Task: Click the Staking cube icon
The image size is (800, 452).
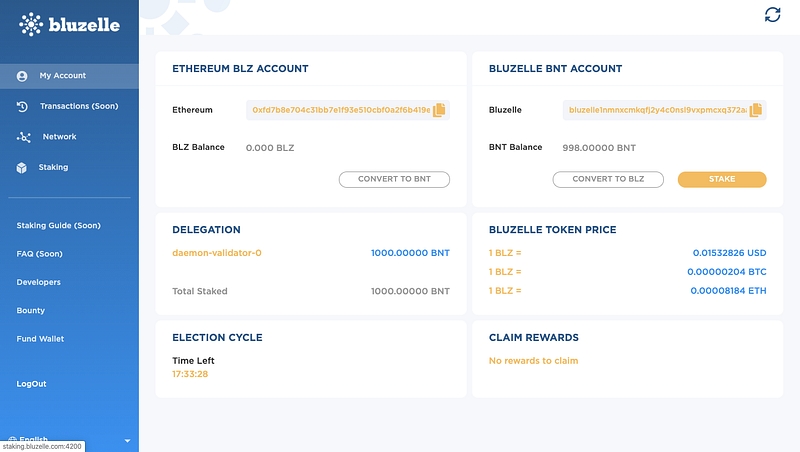Action: [x=22, y=167]
